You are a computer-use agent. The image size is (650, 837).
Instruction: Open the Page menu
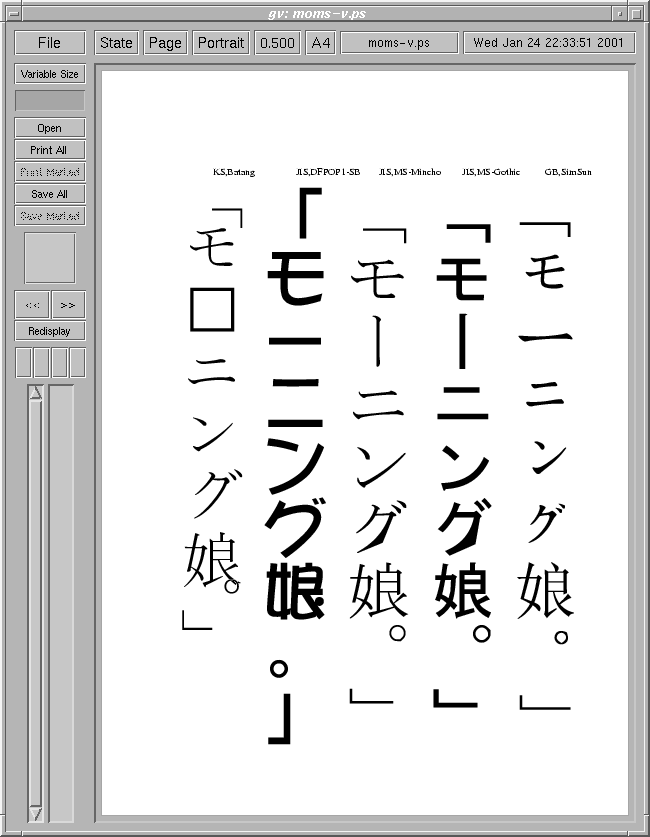point(165,43)
